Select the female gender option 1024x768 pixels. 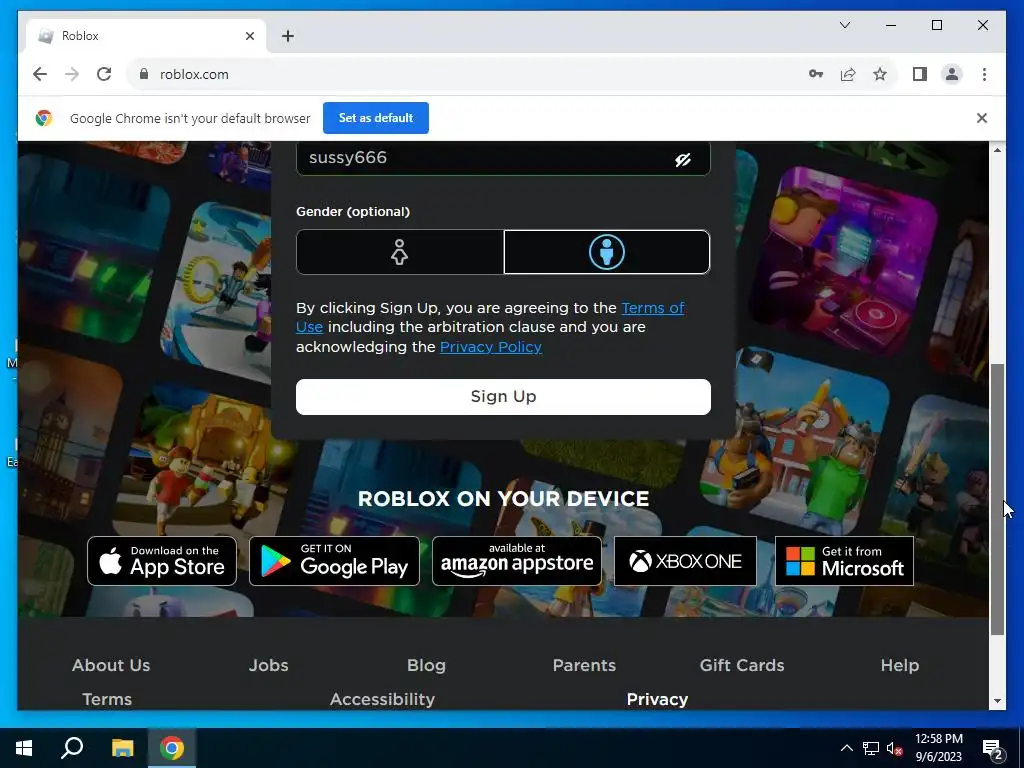pyautogui.click(x=400, y=252)
